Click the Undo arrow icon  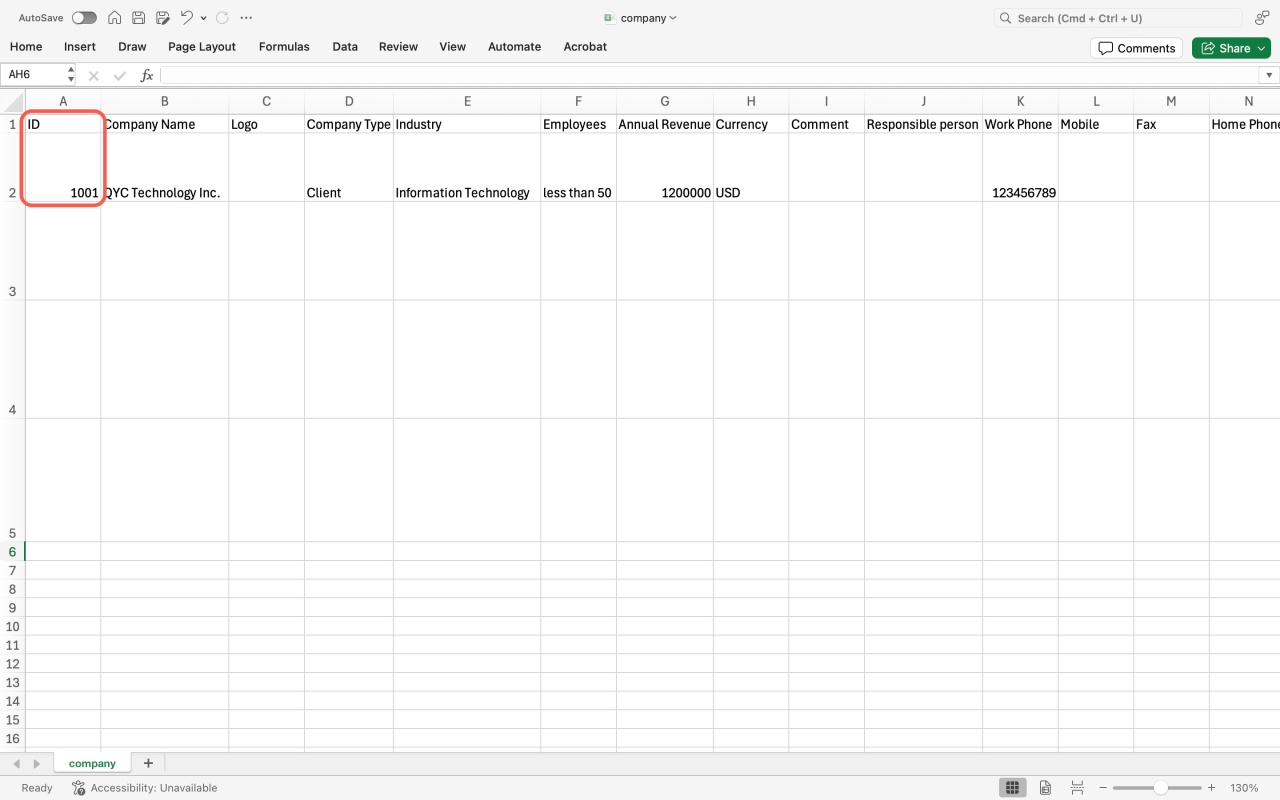tap(186, 18)
